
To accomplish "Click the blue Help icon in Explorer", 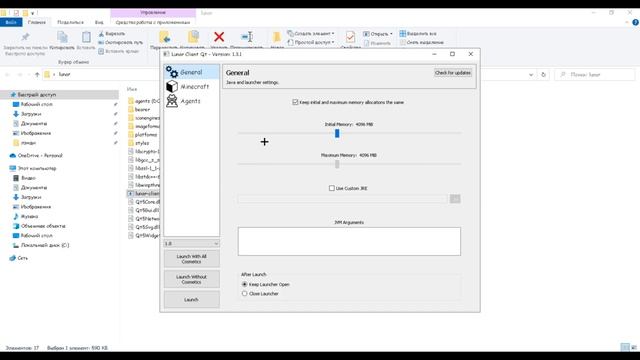I will point(636,22).
